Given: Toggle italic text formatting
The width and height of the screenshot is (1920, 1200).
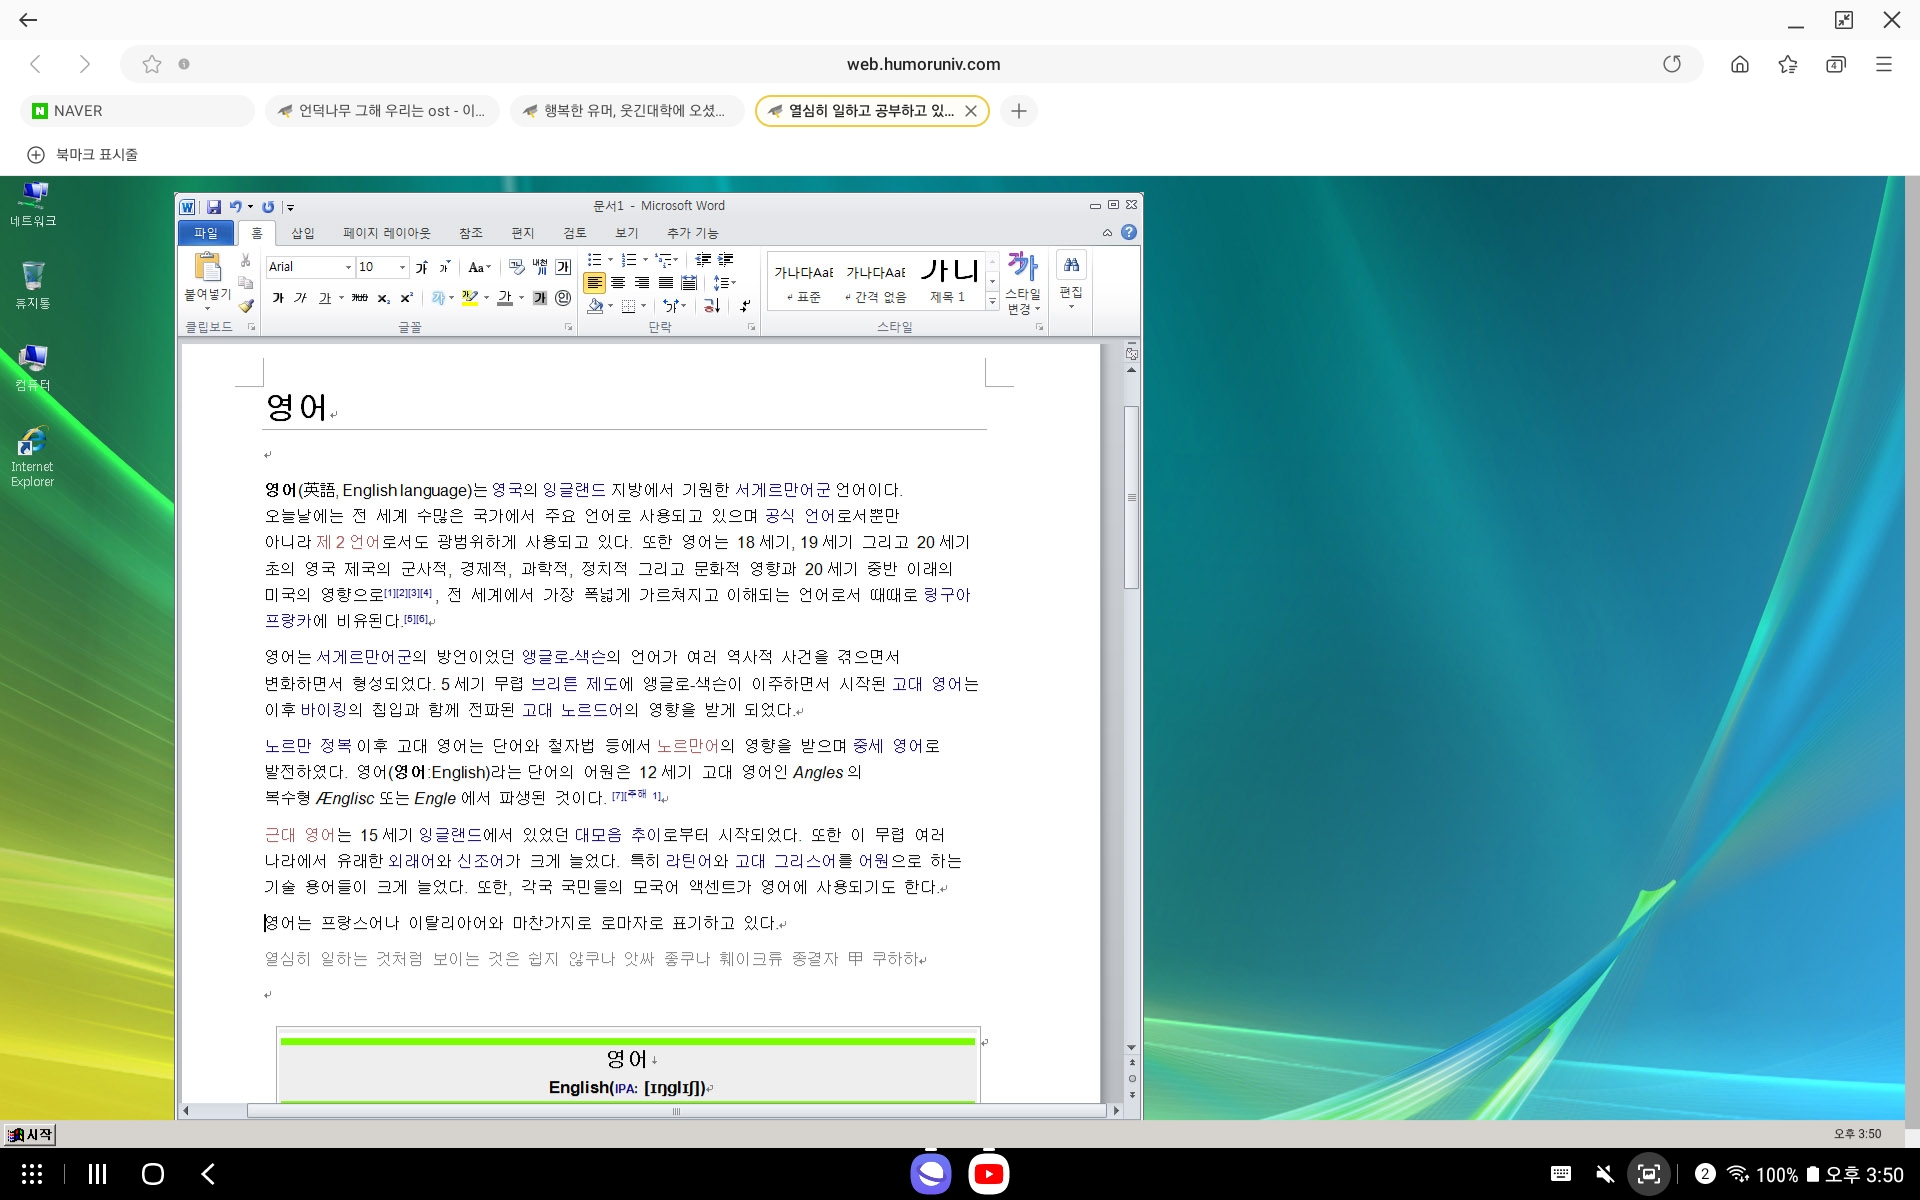Looking at the screenshot, I should pyautogui.click(x=300, y=298).
